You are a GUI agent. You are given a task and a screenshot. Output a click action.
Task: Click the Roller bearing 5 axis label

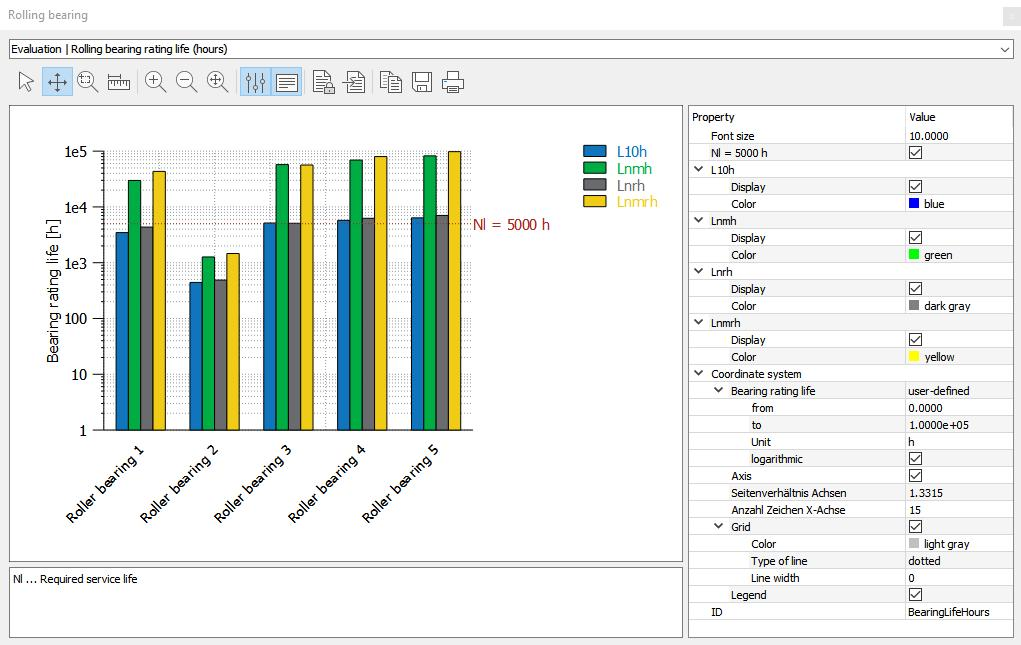[x=400, y=484]
